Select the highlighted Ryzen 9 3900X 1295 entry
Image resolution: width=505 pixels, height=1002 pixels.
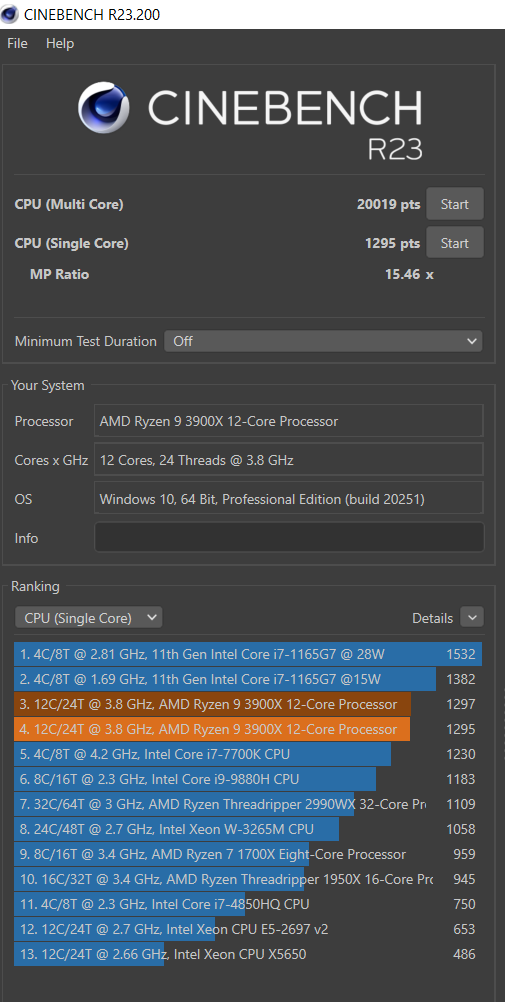247,729
